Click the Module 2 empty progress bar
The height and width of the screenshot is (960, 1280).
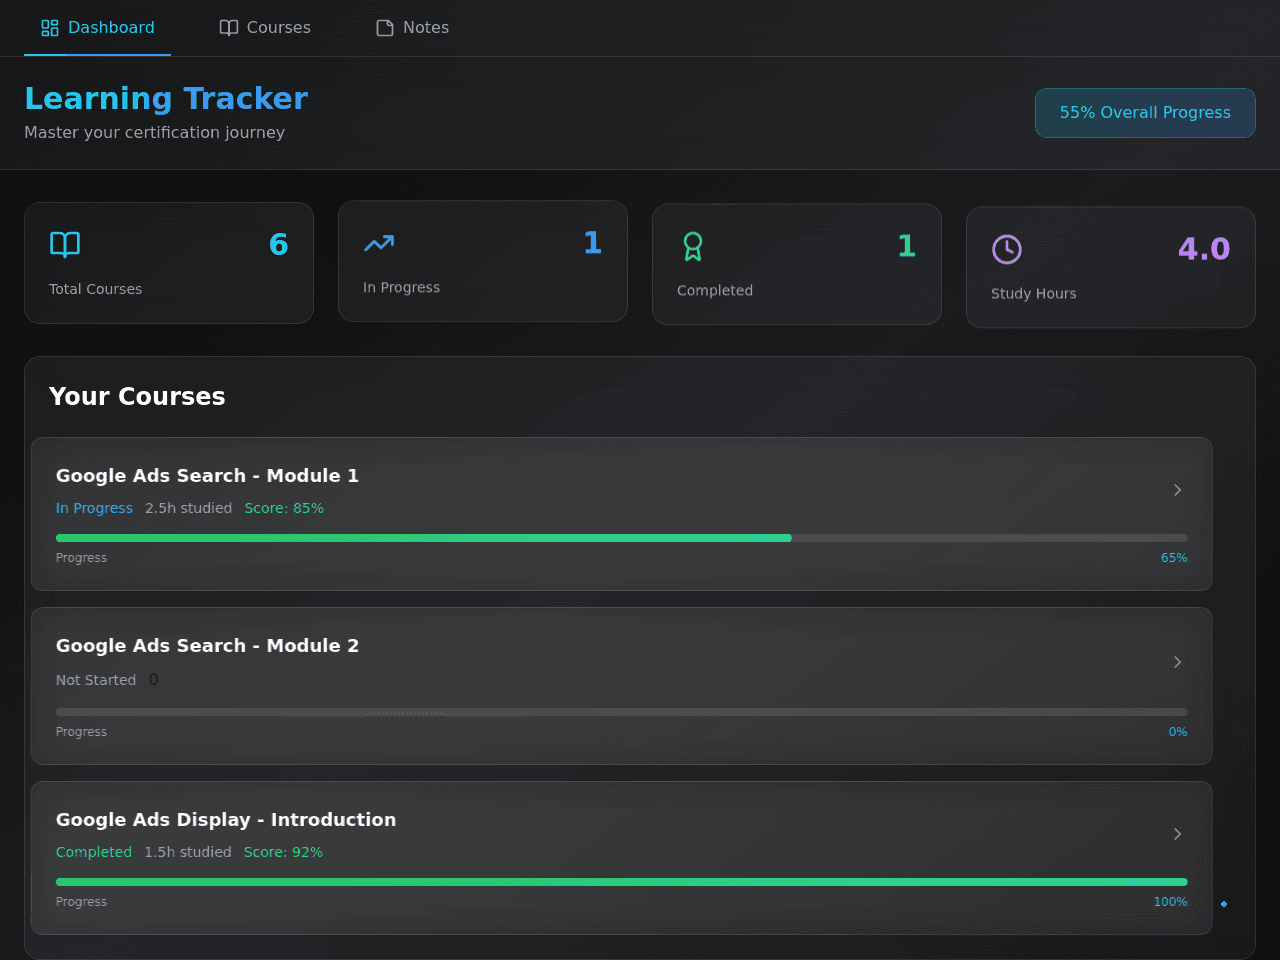click(622, 712)
